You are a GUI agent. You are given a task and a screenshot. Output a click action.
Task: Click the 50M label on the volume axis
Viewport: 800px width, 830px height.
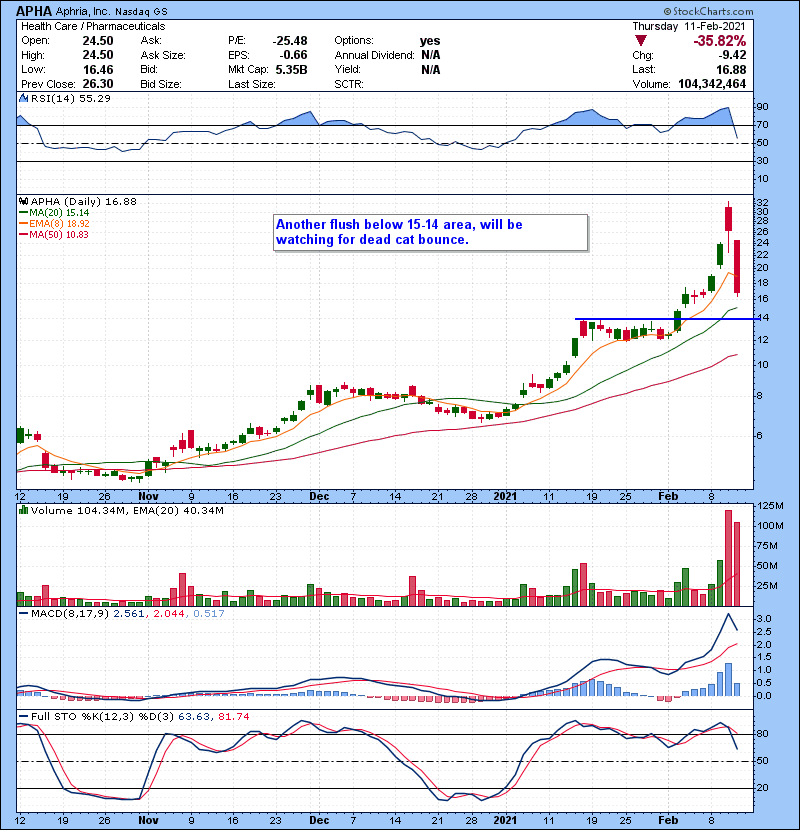click(768, 566)
